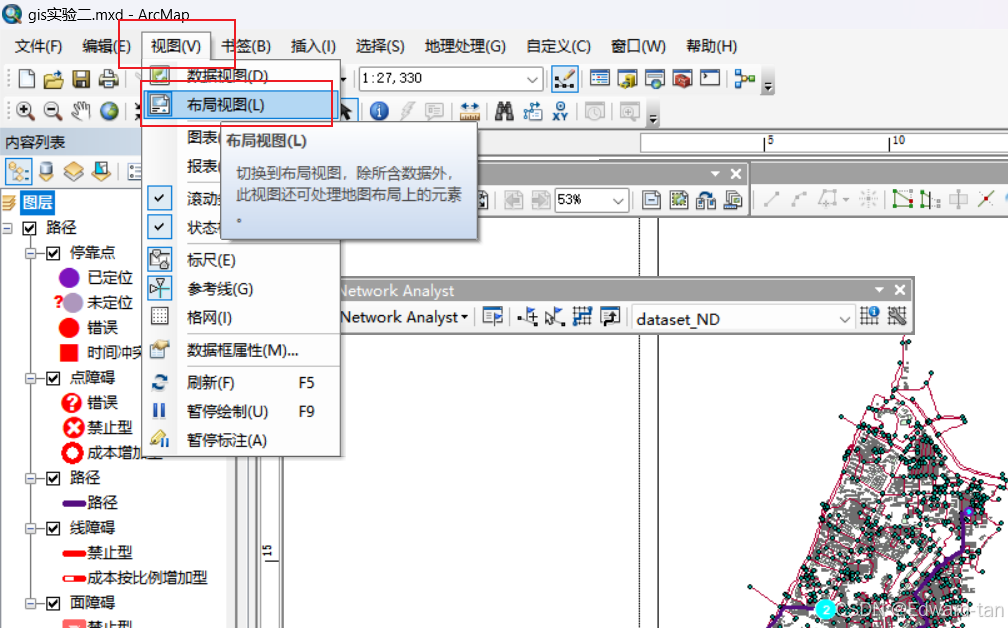Toggle the 停靠点 layer checkbox
This screenshot has width=1008, height=628.
pyautogui.click(x=53, y=253)
